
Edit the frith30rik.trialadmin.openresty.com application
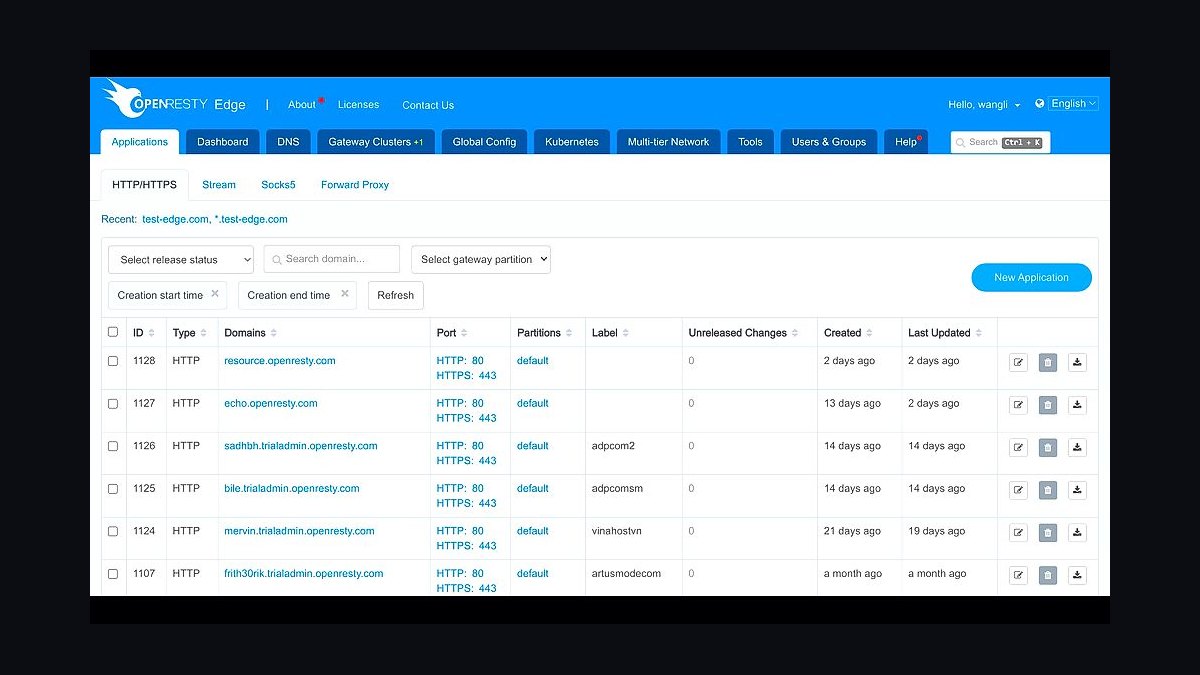point(1018,575)
